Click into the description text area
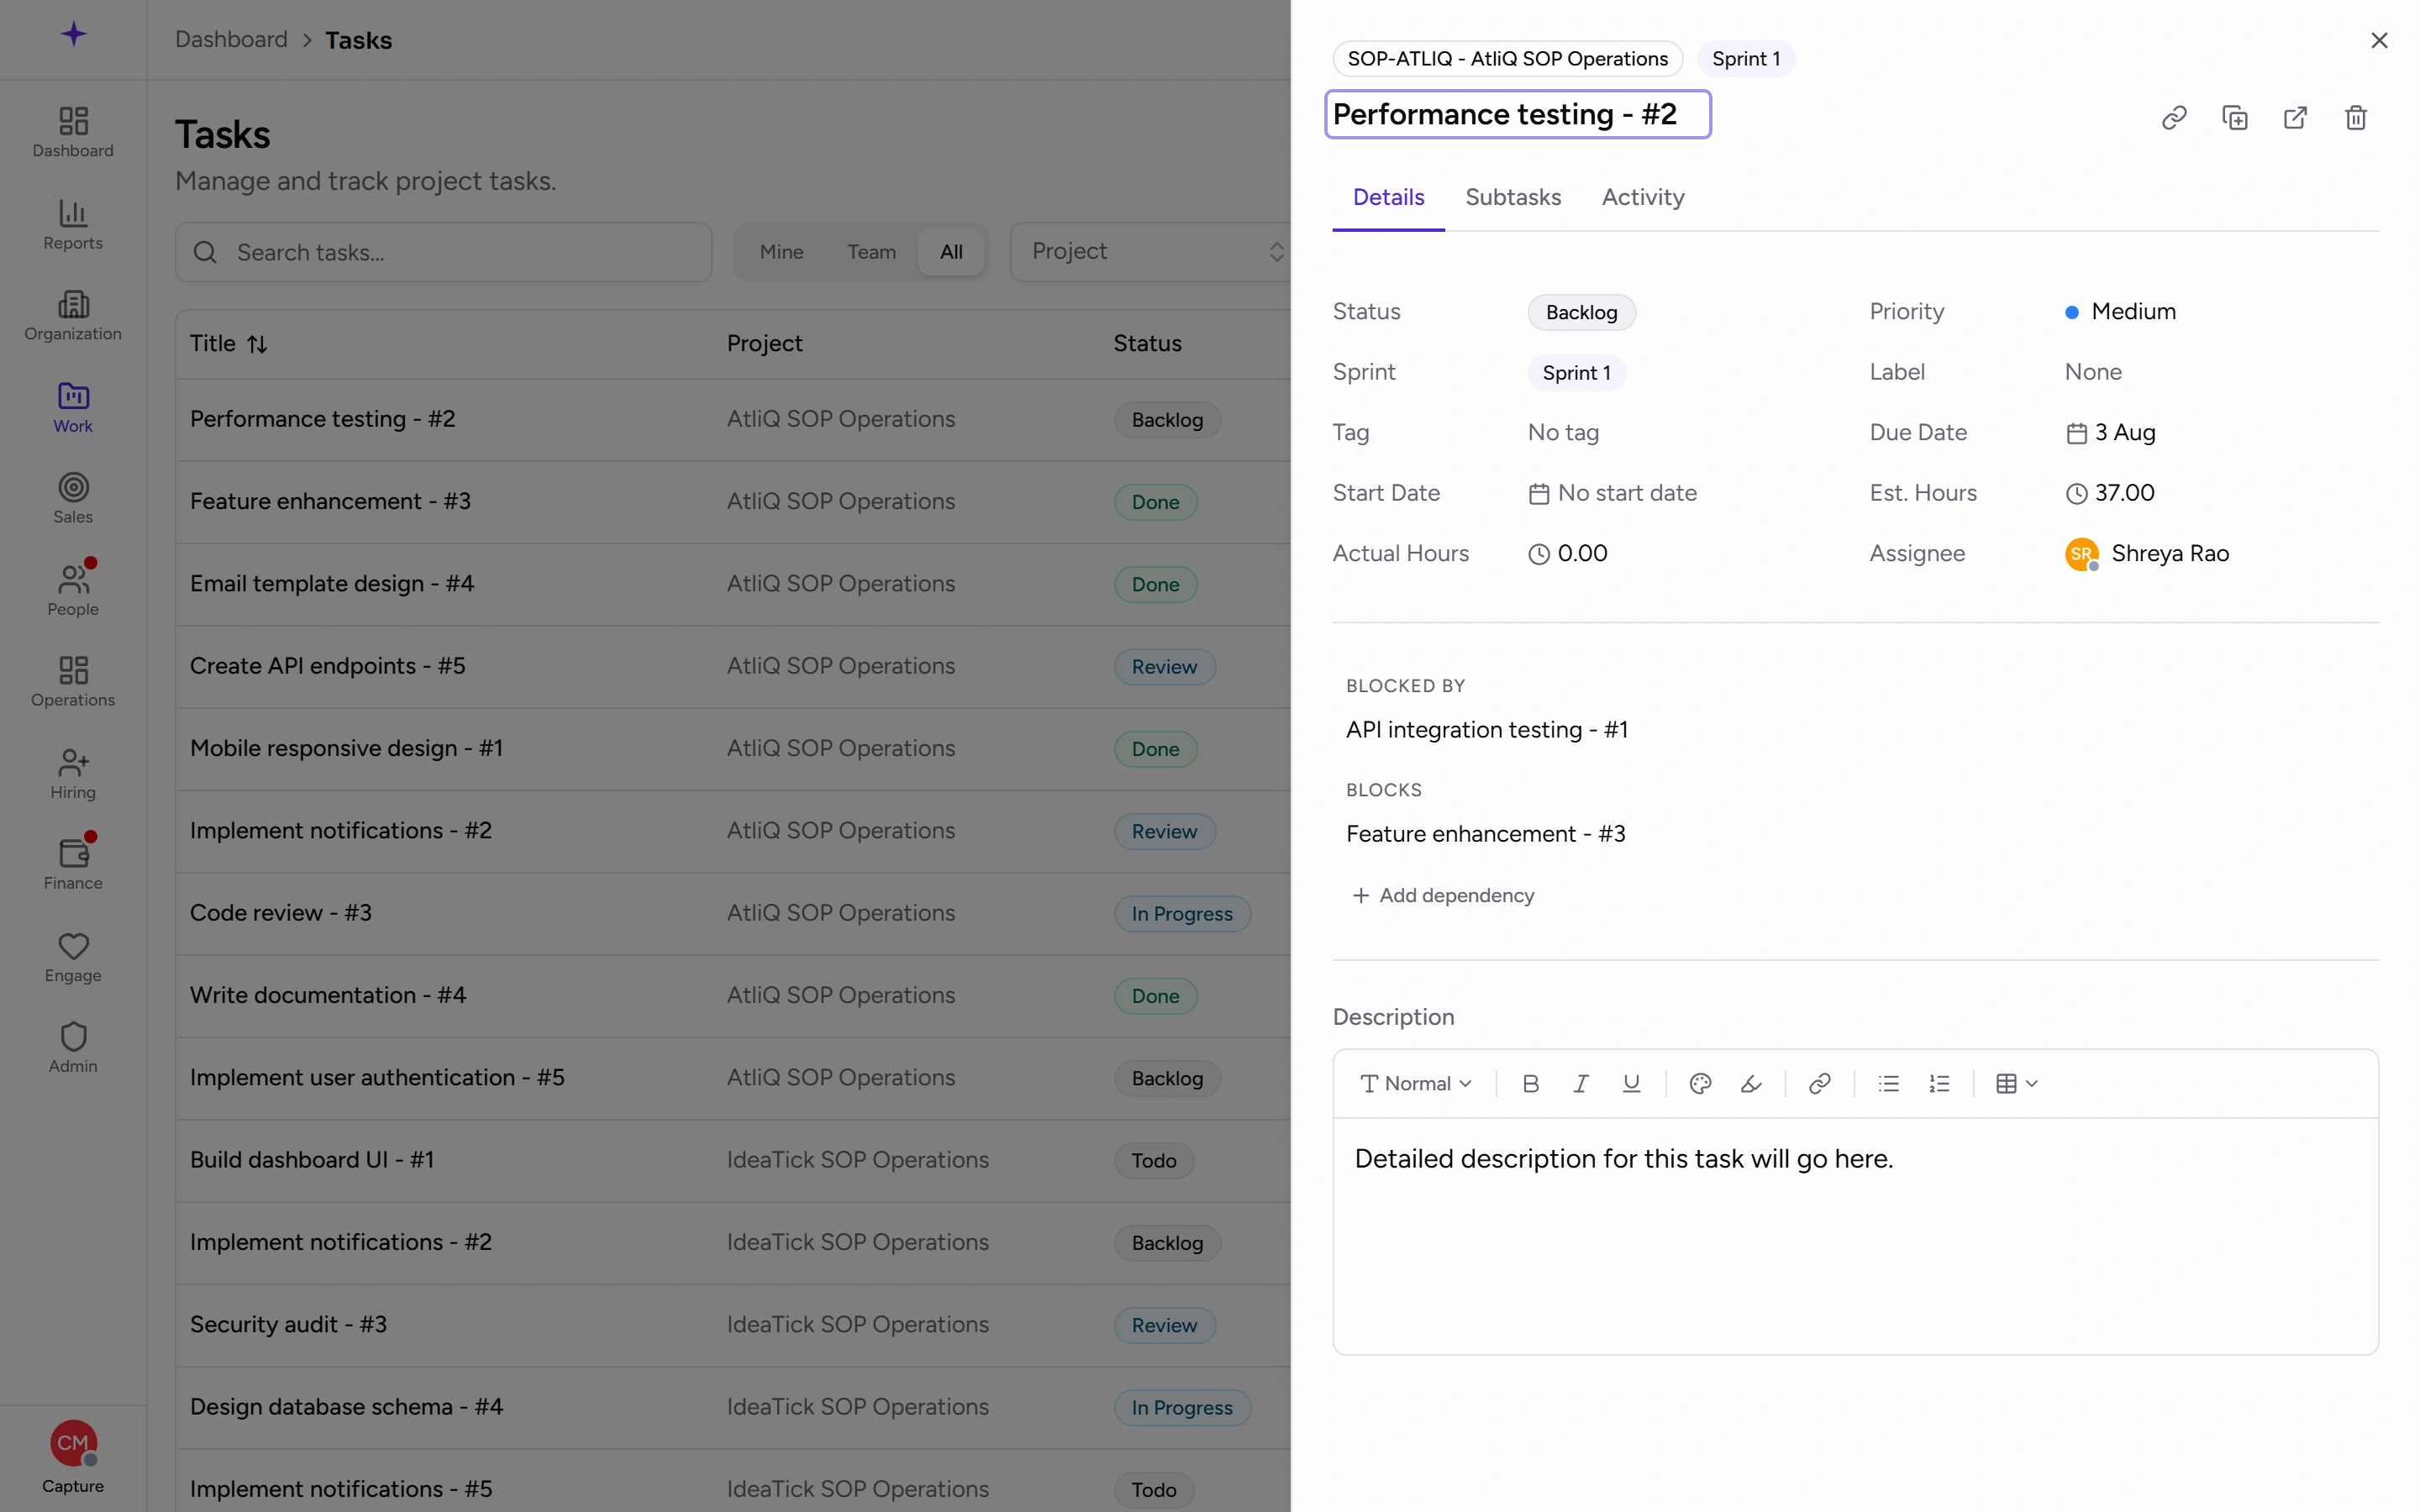Screen dimensions: 2420x1512 (1855, 1236)
